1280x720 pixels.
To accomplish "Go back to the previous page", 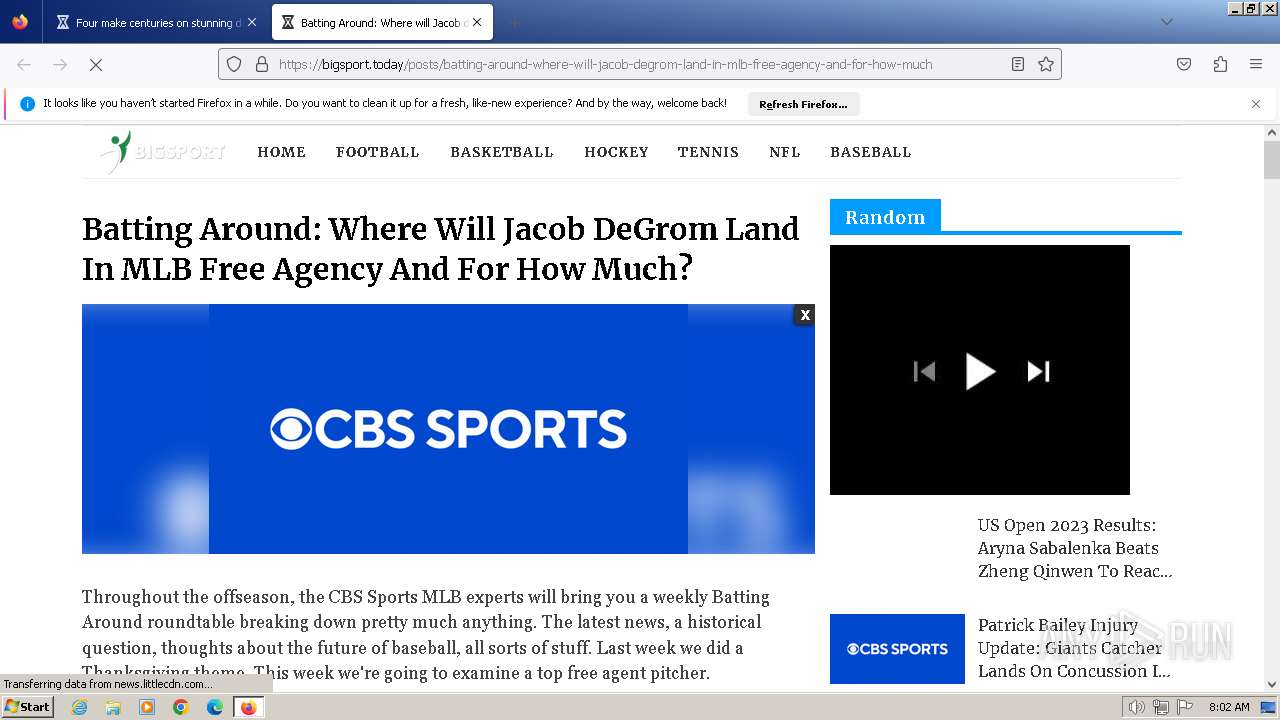I will (x=24, y=64).
